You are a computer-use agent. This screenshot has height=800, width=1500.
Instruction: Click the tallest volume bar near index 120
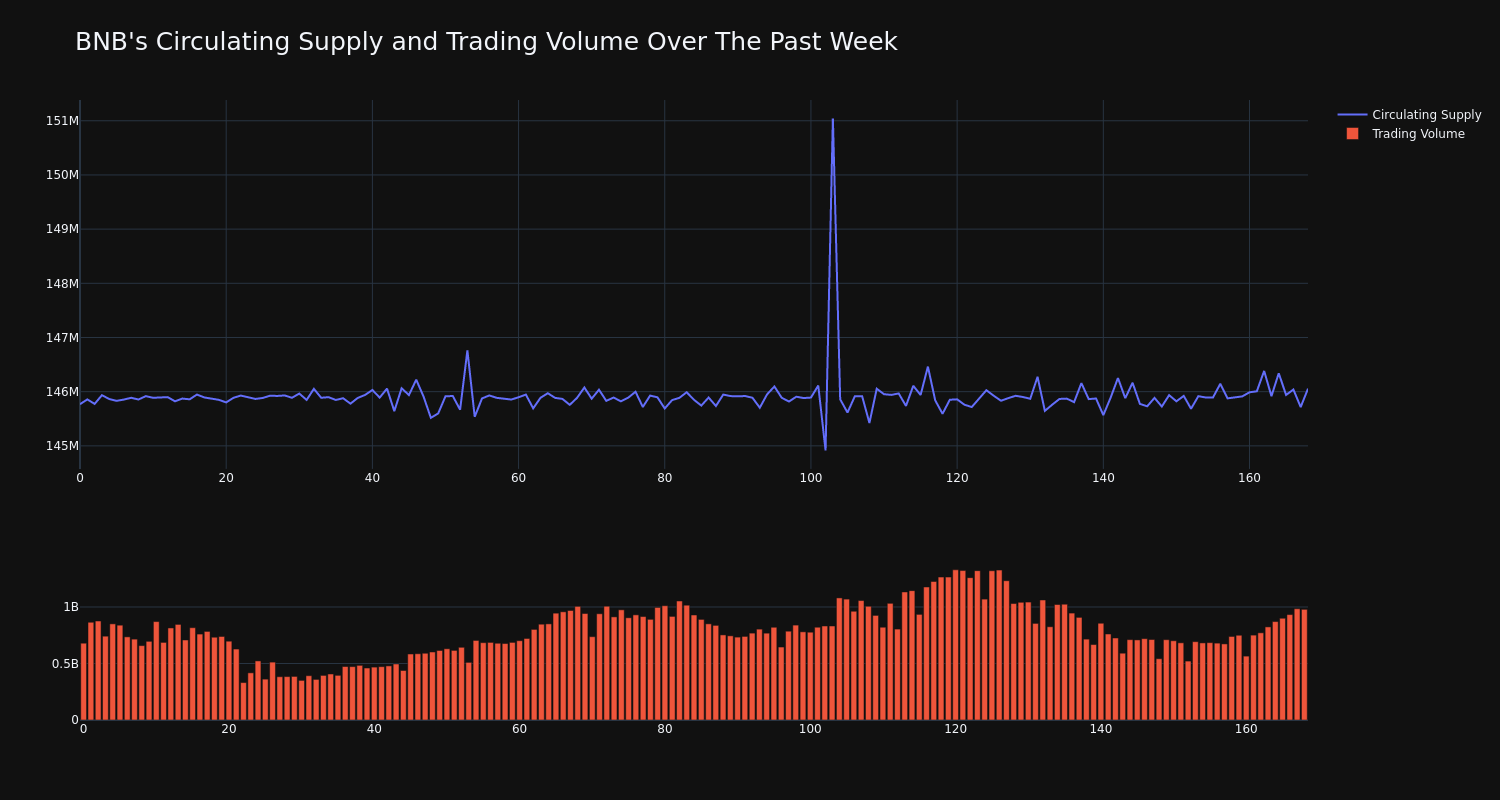(x=956, y=645)
